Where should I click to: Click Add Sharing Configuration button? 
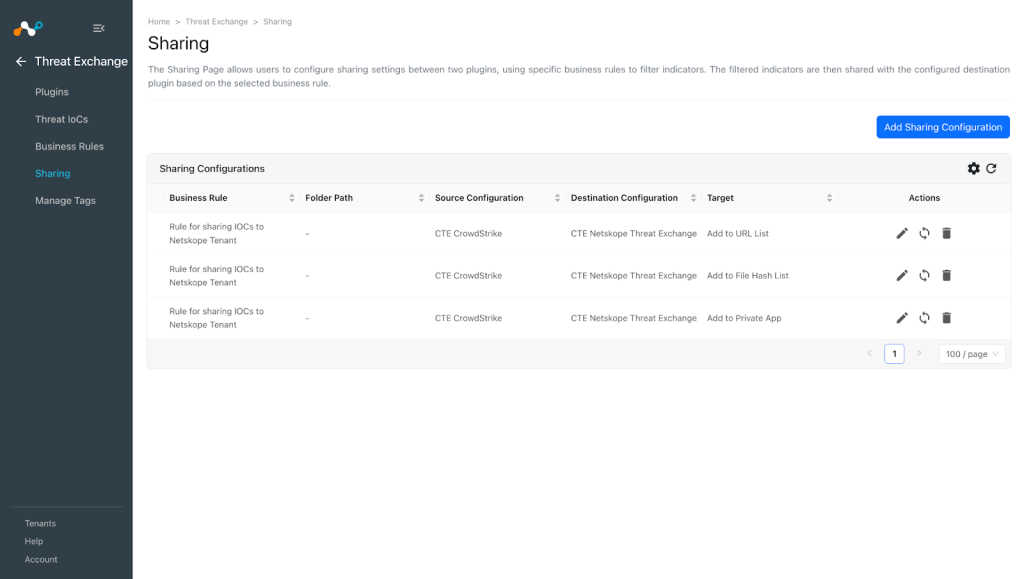point(942,127)
